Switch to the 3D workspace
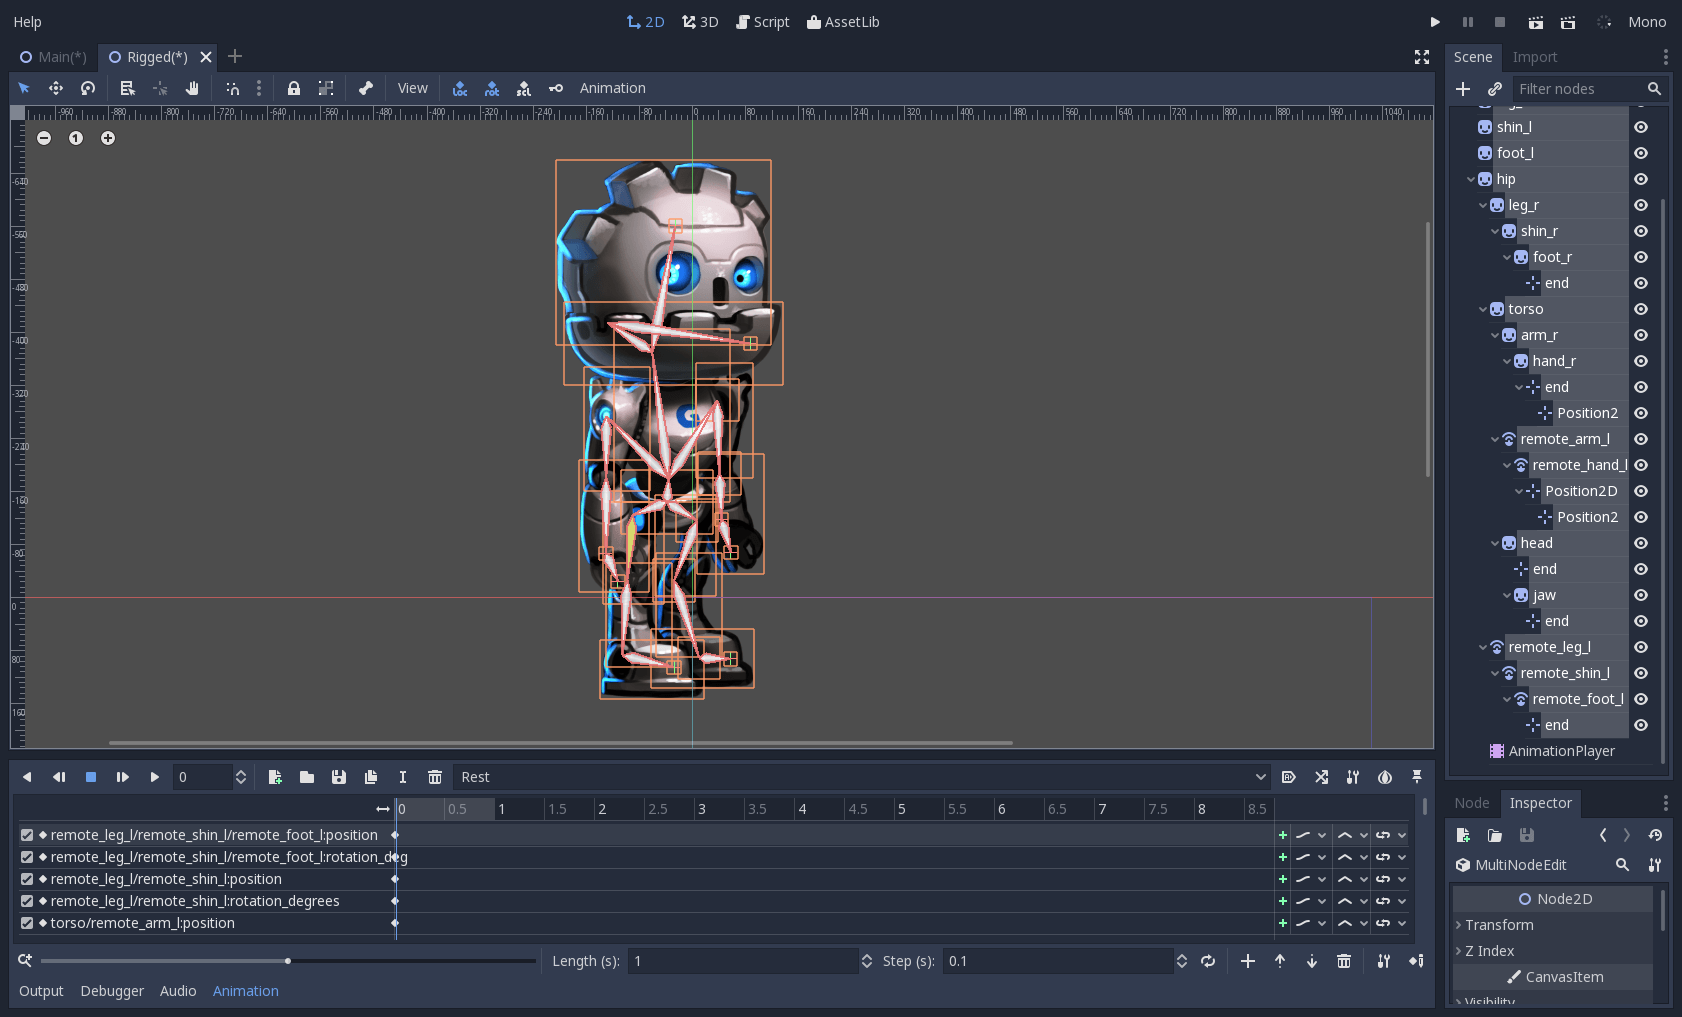 tap(700, 21)
